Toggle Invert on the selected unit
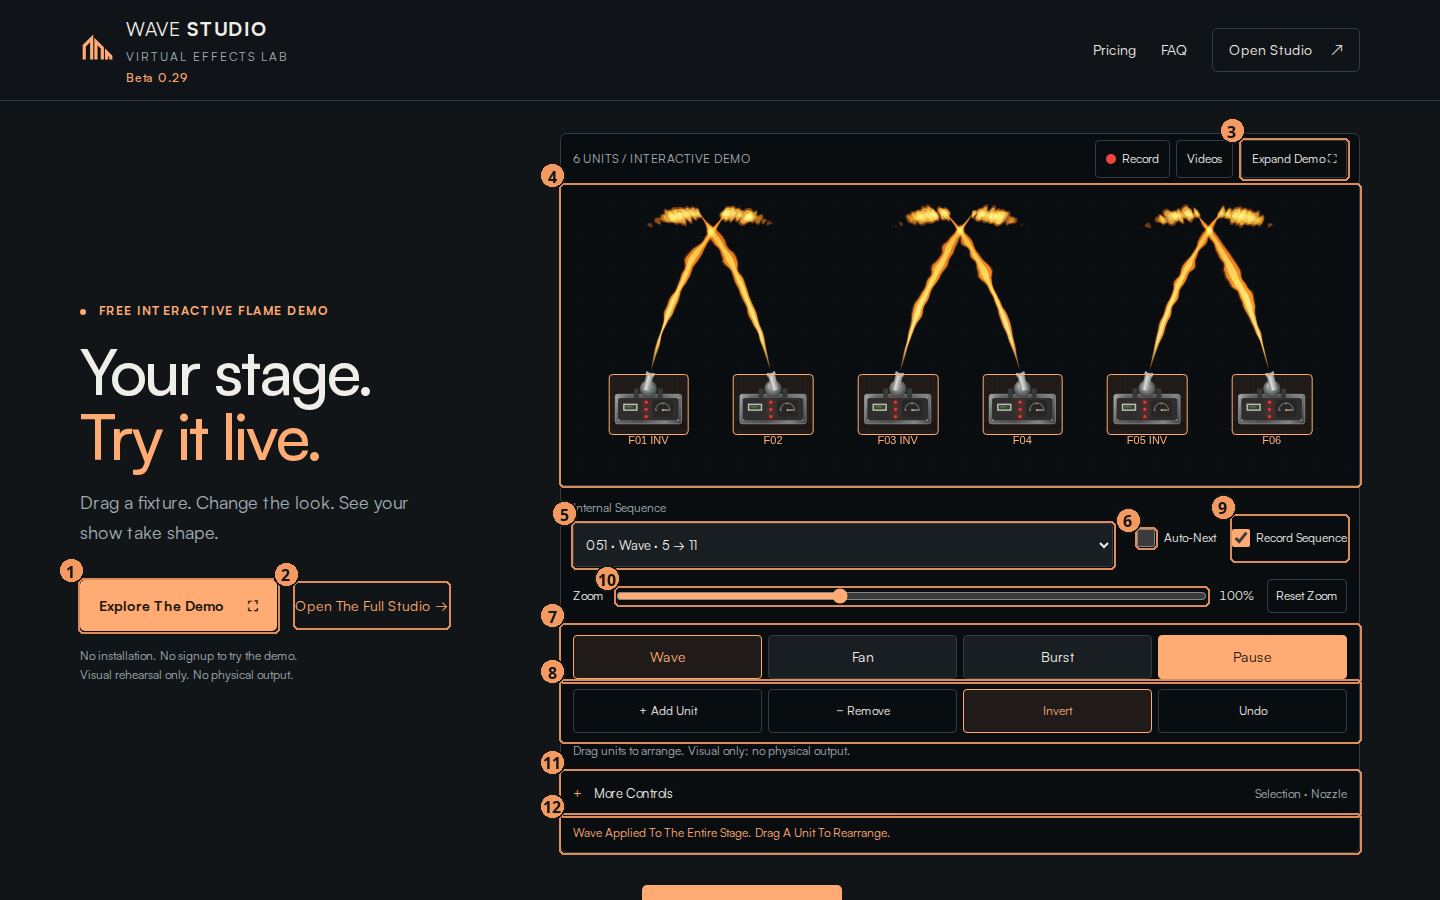 click(x=1057, y=711)
